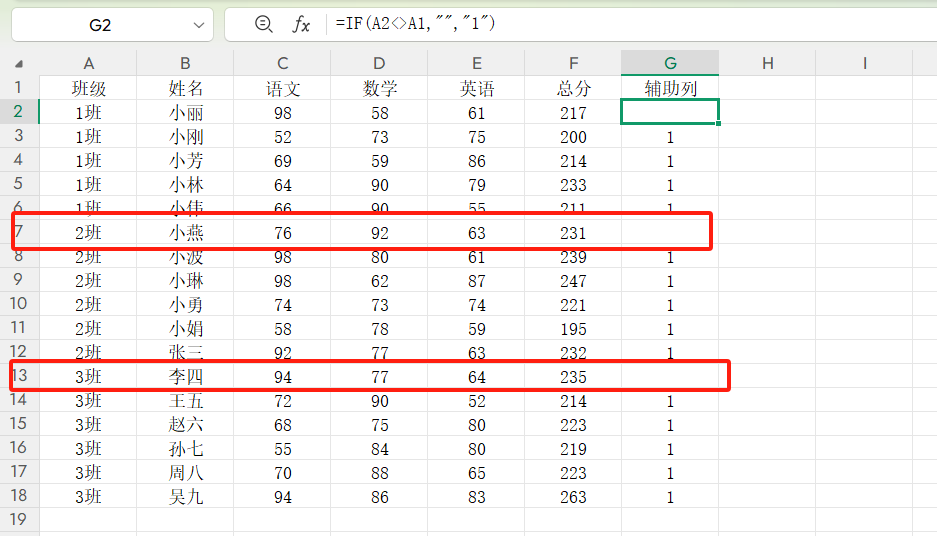Click total score 231 for 小燕
The image size is (937, 536).
573,232
